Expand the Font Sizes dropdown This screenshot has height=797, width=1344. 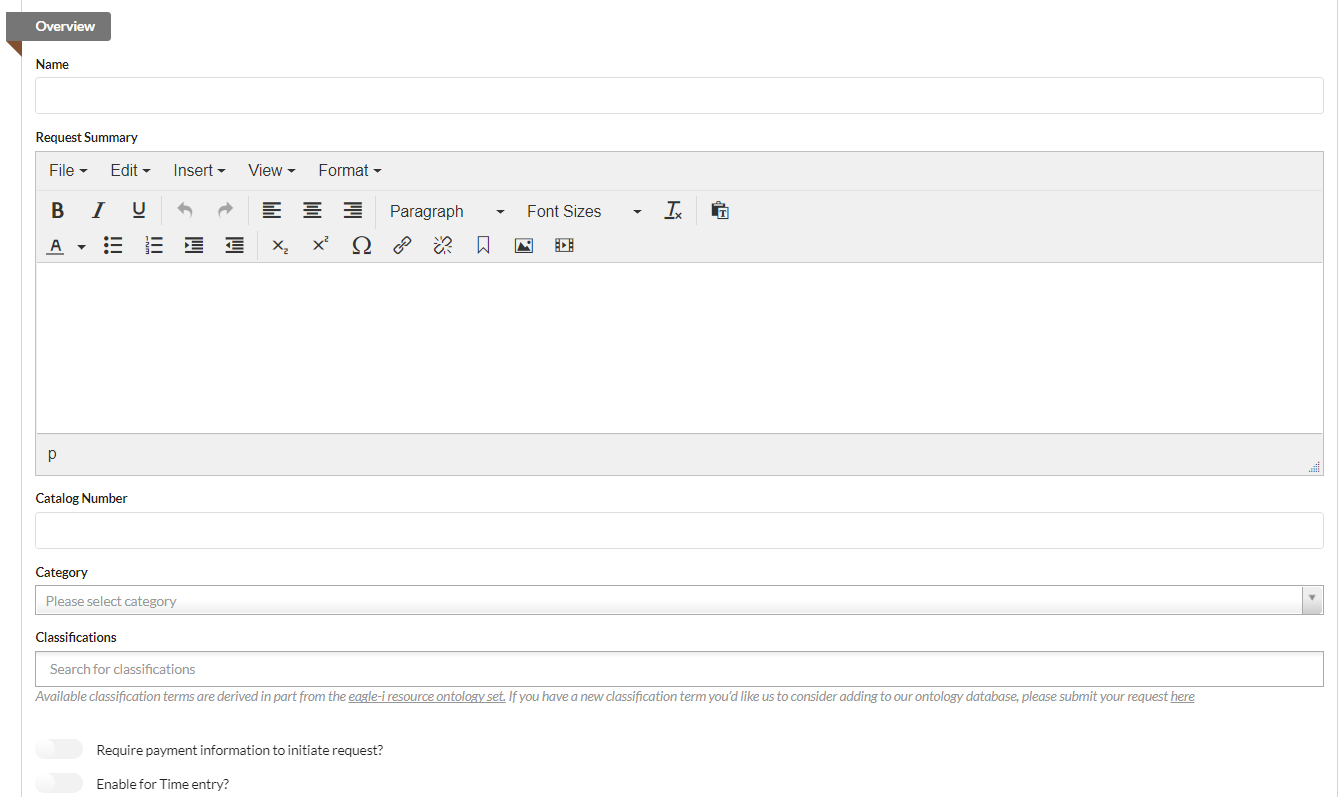click(x=583, y=212)
